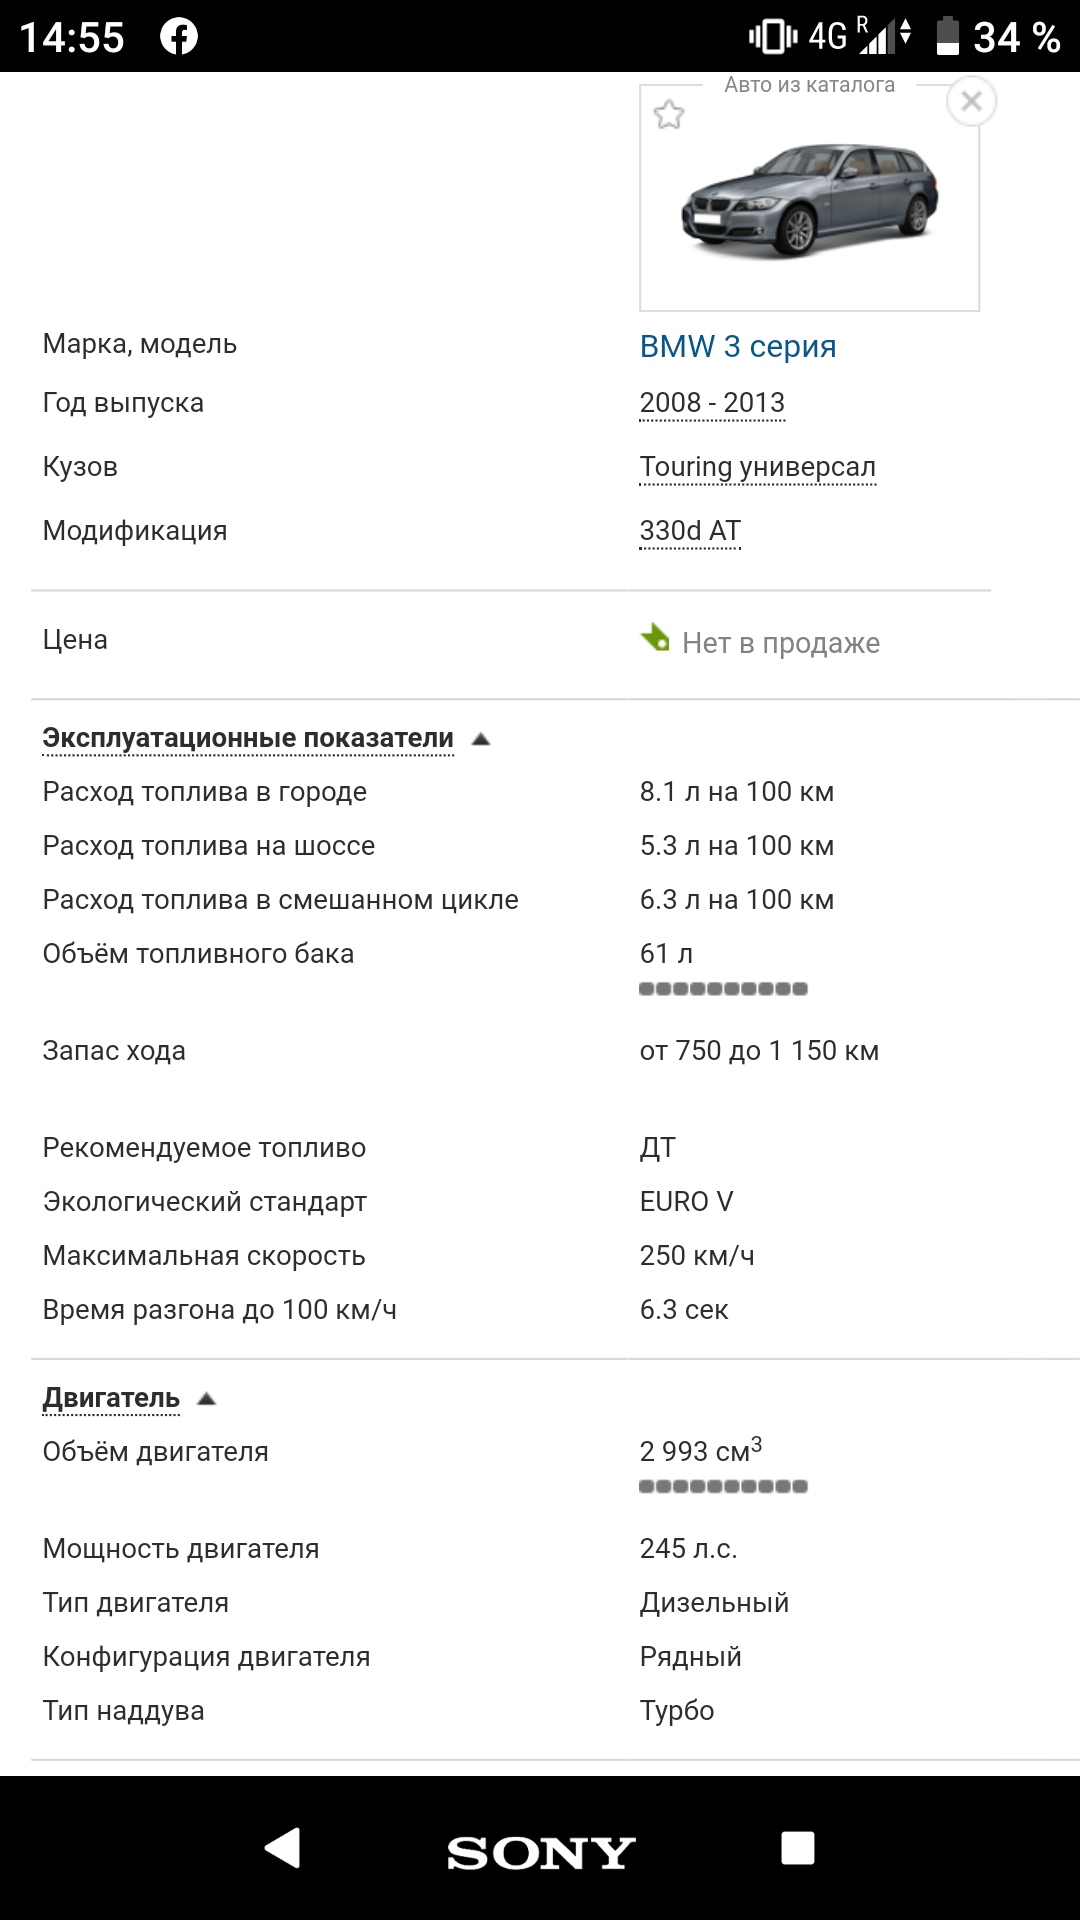This screenshot has width=1080, height=1920.
Task: Tap the vibrate mode icon in status bar
Action: [x=772, y=37]
